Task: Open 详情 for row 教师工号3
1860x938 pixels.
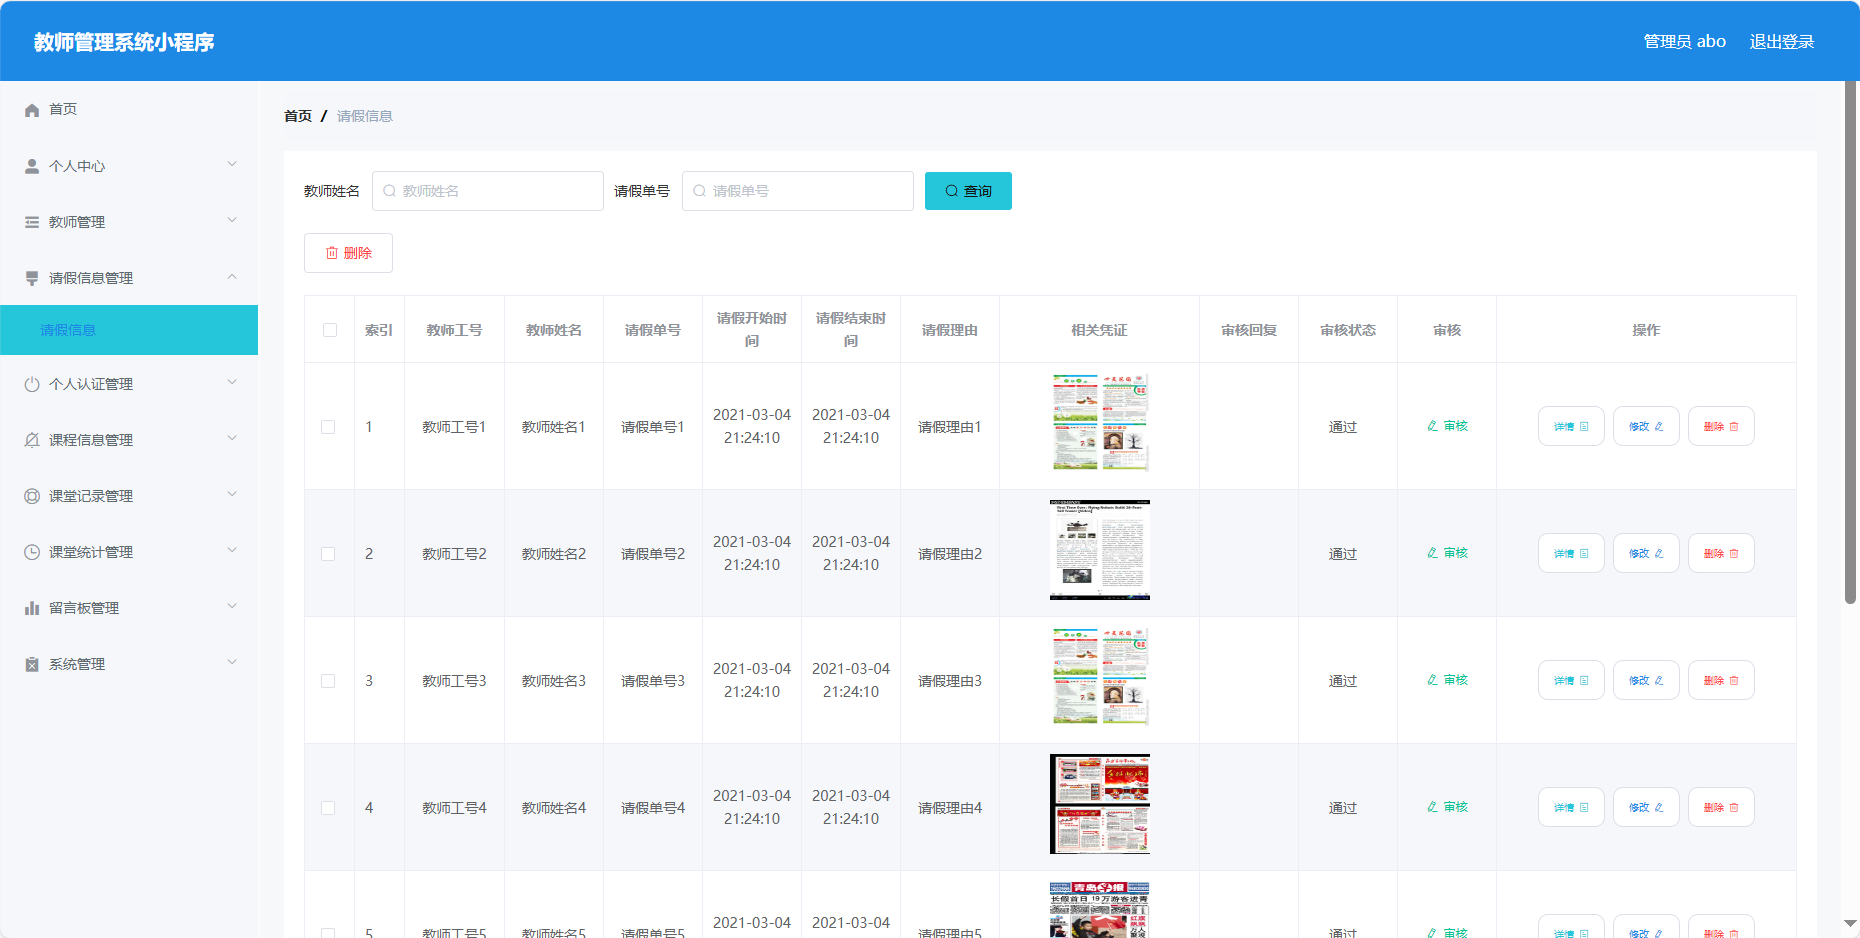Action: [1571, 680]
